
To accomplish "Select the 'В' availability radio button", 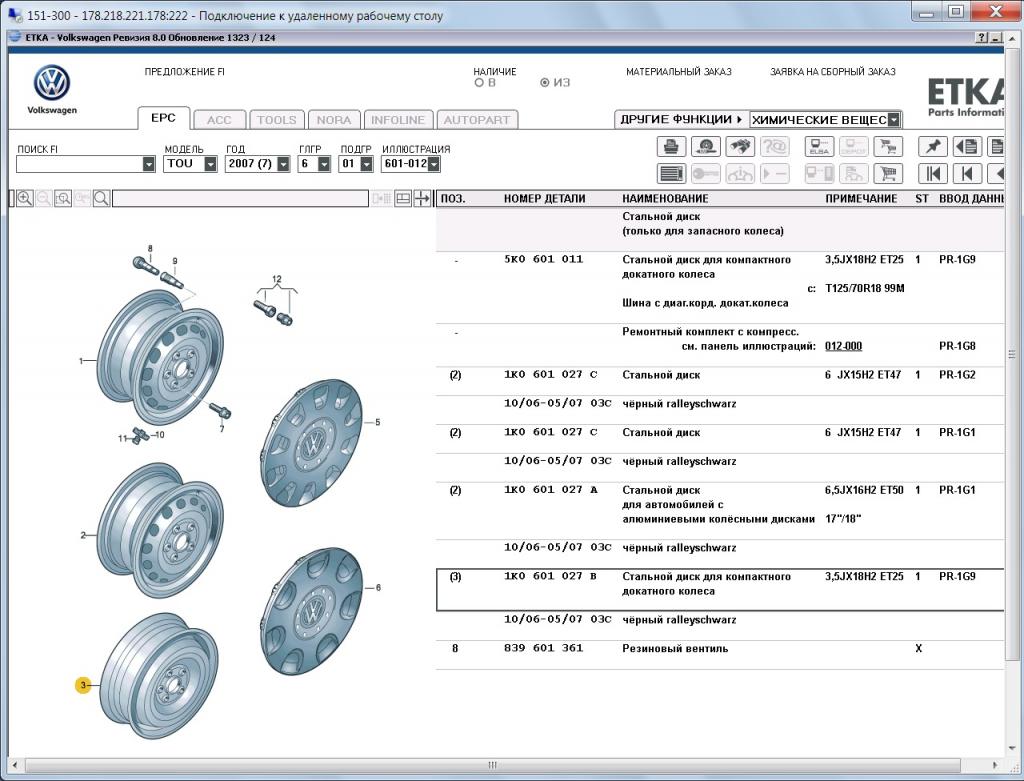I will tap(479, 83).
